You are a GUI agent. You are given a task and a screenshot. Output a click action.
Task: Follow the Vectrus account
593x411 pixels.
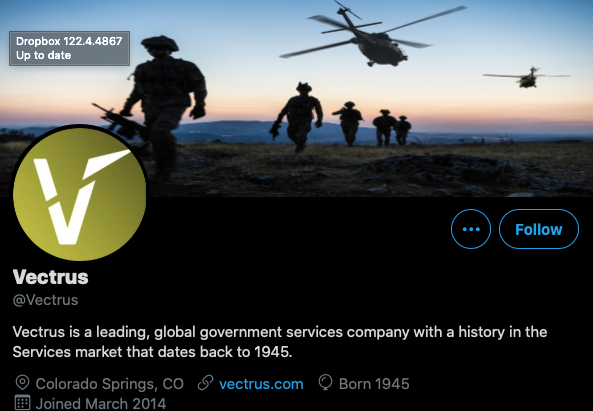(539, 229)
